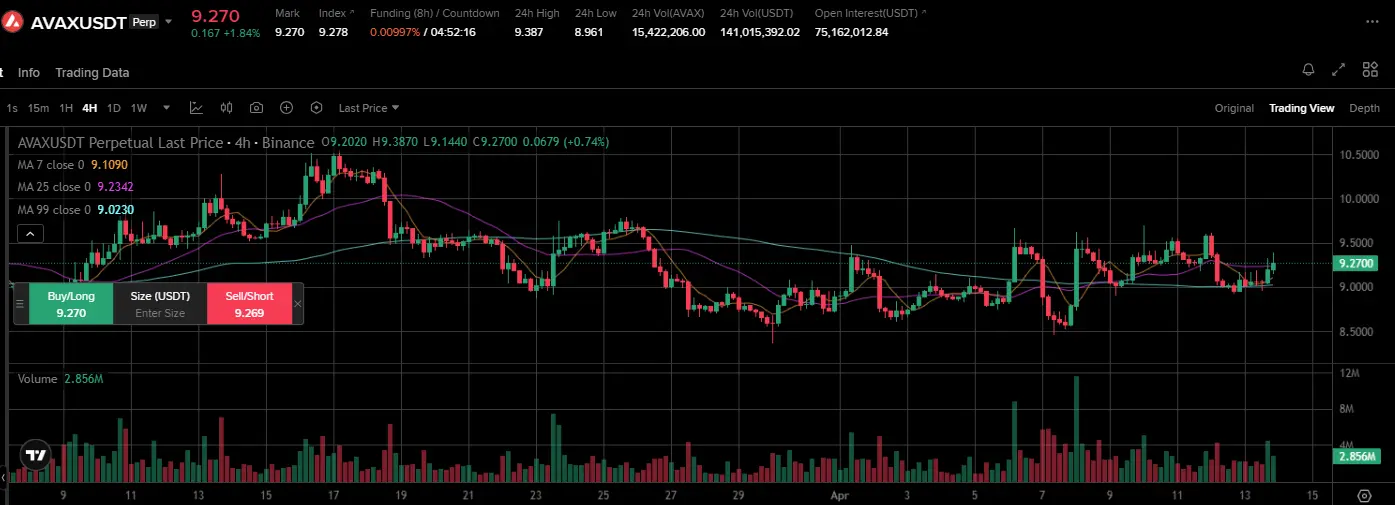
Task: Open chart settings hexagon icon
Action: (316, 108)
